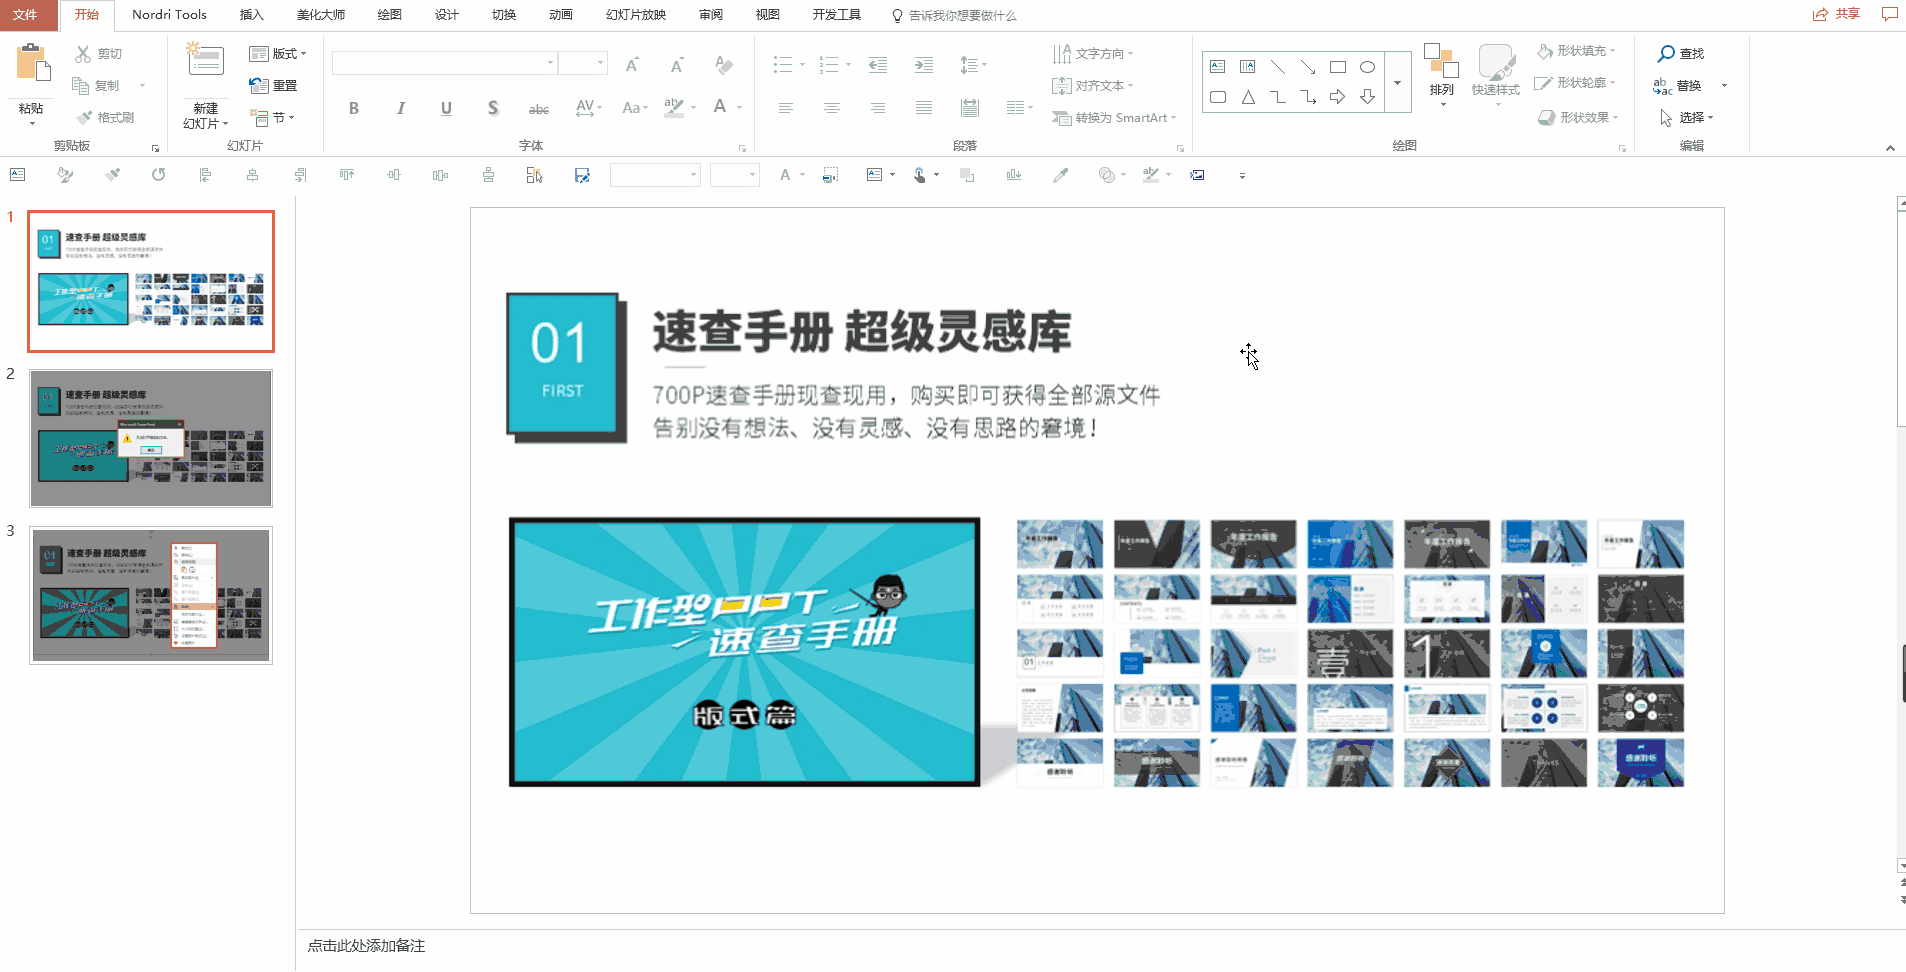The height and width of the screenshot is (972, 1906).
Task: Open the font name dropdown
Action: (x=550, y=63)
